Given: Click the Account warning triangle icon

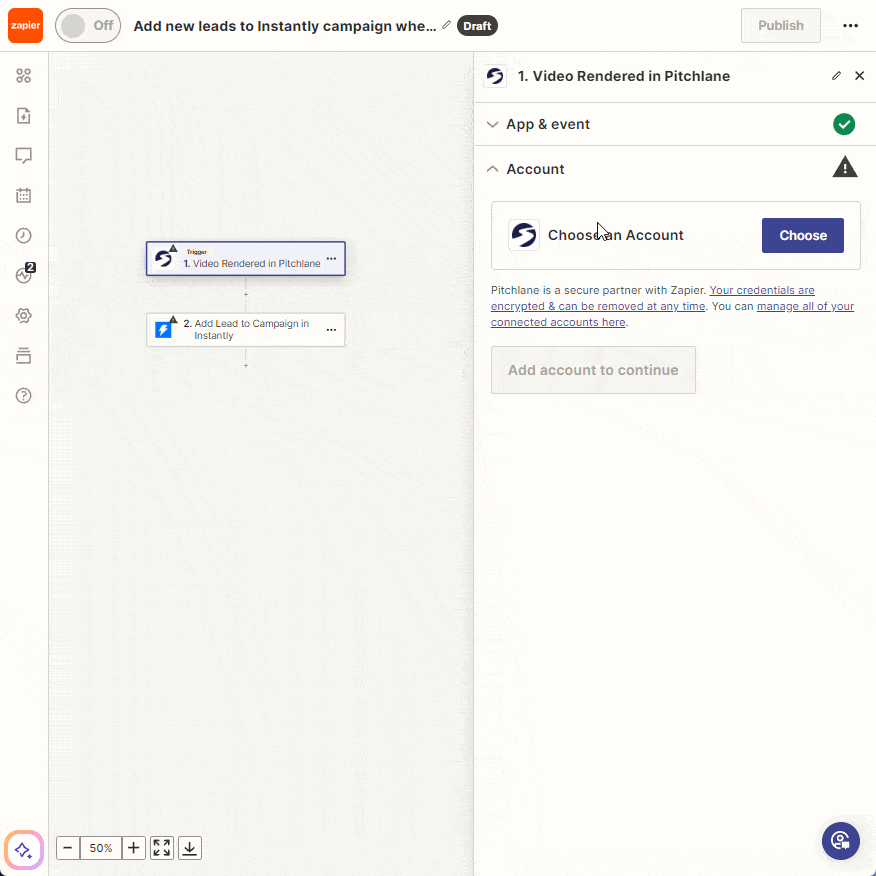Looking at the screenshot, I should click(x=845, y=167).
